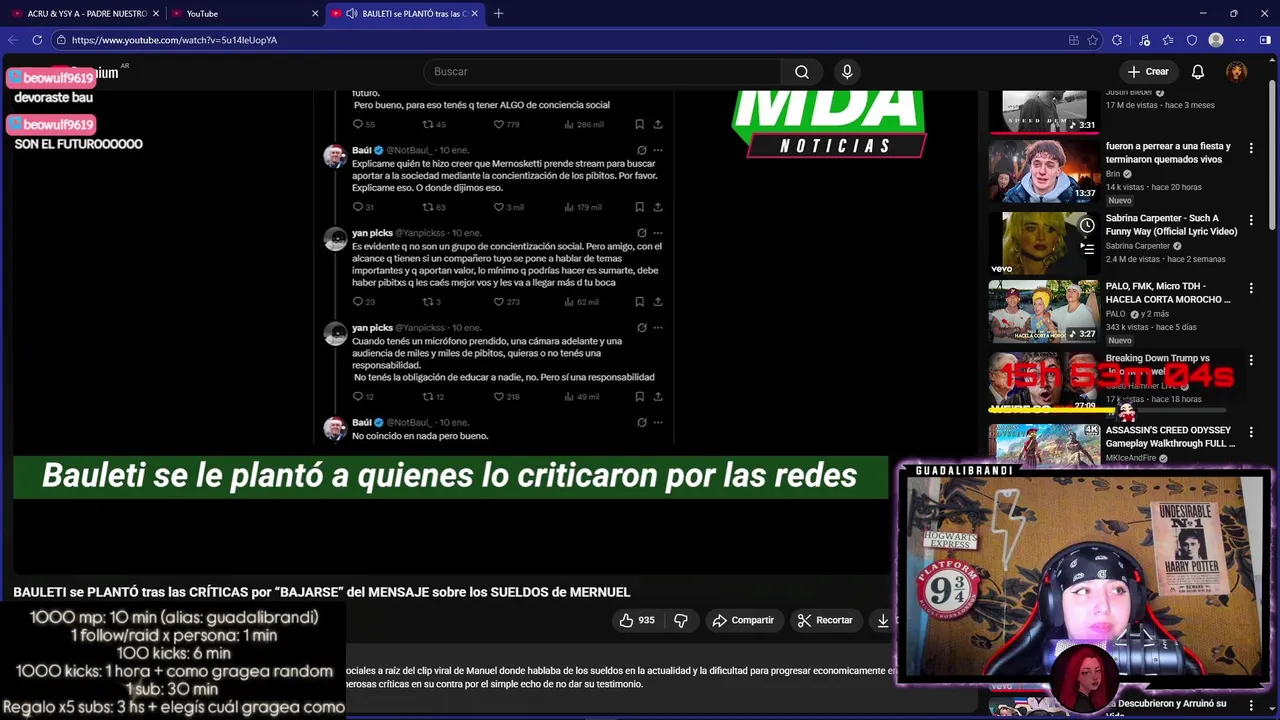
Task: Open options menu for Assassin's Creed Odyssey video
Action: [1251, 432]
